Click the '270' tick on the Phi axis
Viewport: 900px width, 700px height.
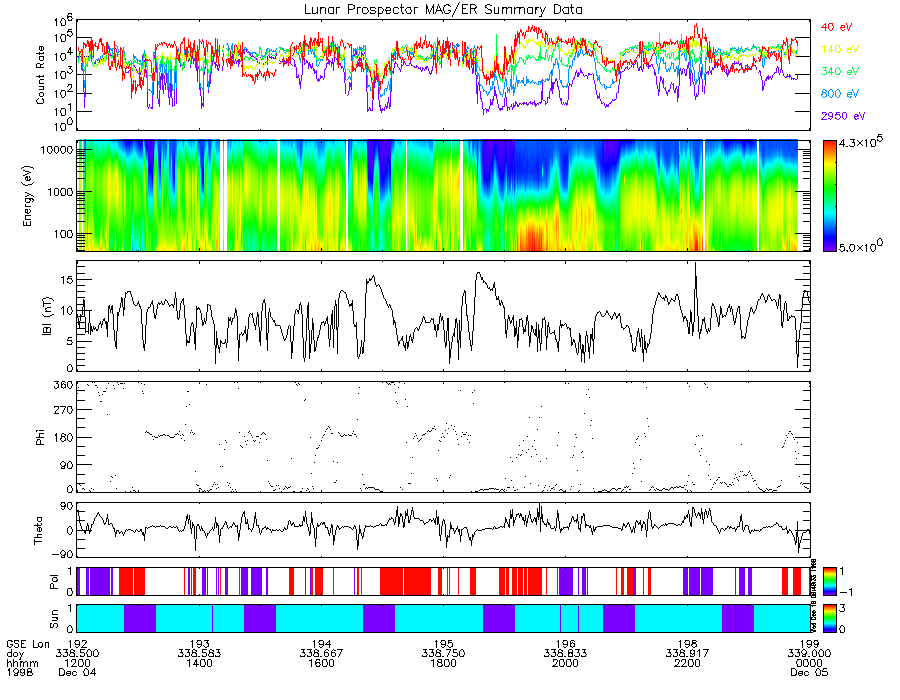pos(64,410)
